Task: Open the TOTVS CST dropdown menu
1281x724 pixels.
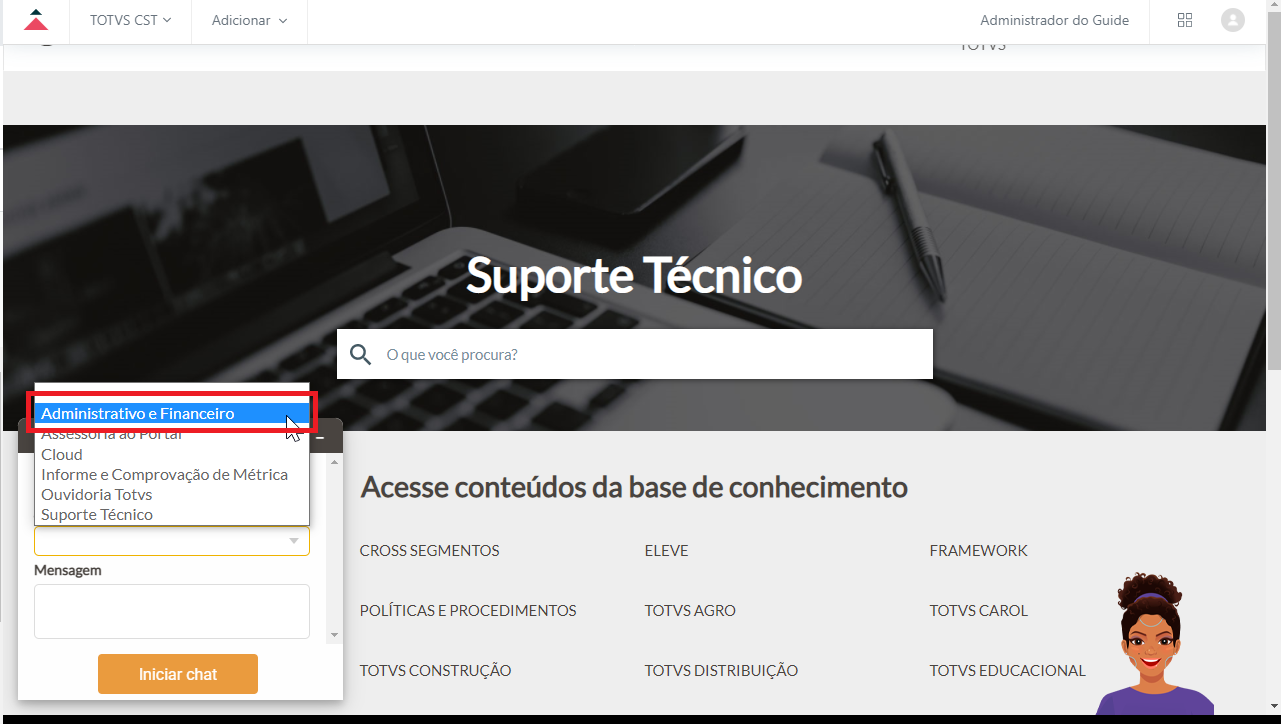Action: point(130,20)
